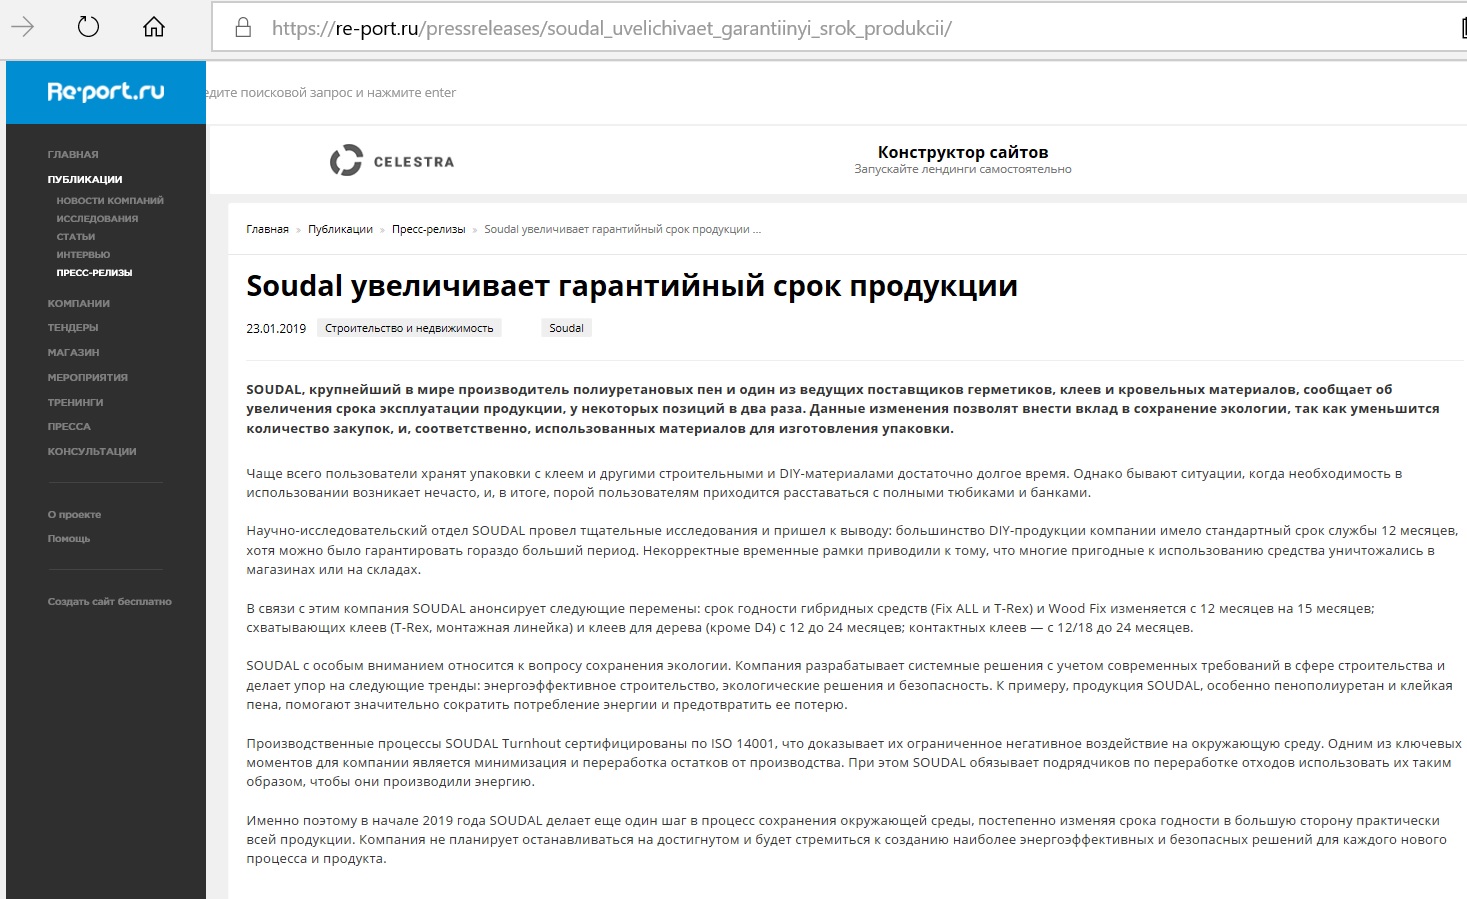Click the paragraph beginning В связи с этим

point(811,618)
